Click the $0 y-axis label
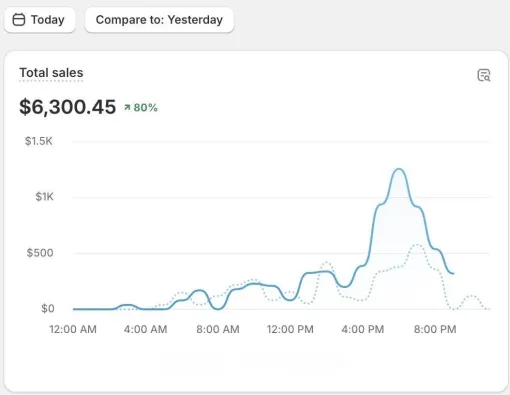The height and width of the screenshot is (395, 510). click(48, 308)
